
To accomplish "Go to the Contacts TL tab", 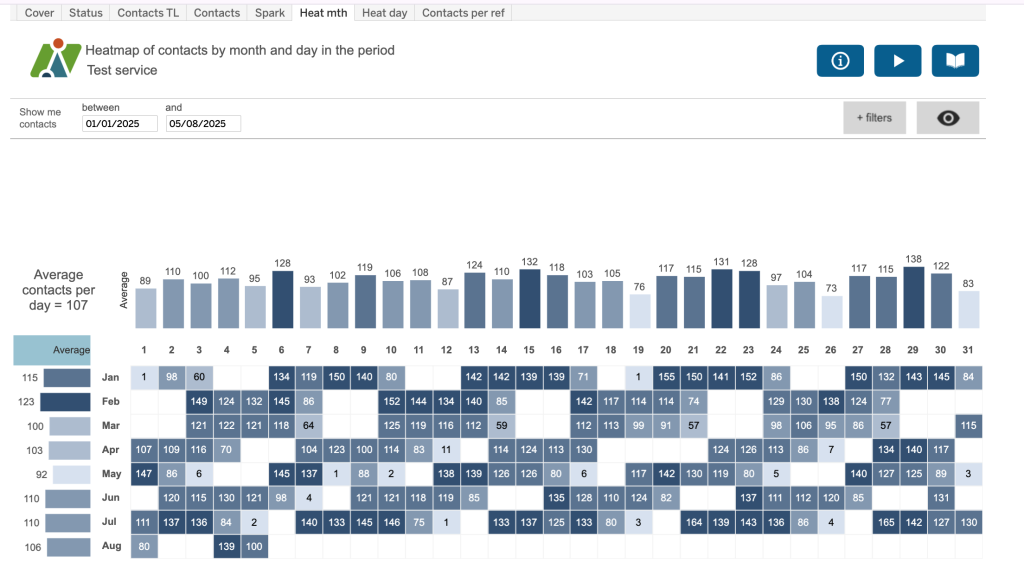I will (x=148, y=13).
